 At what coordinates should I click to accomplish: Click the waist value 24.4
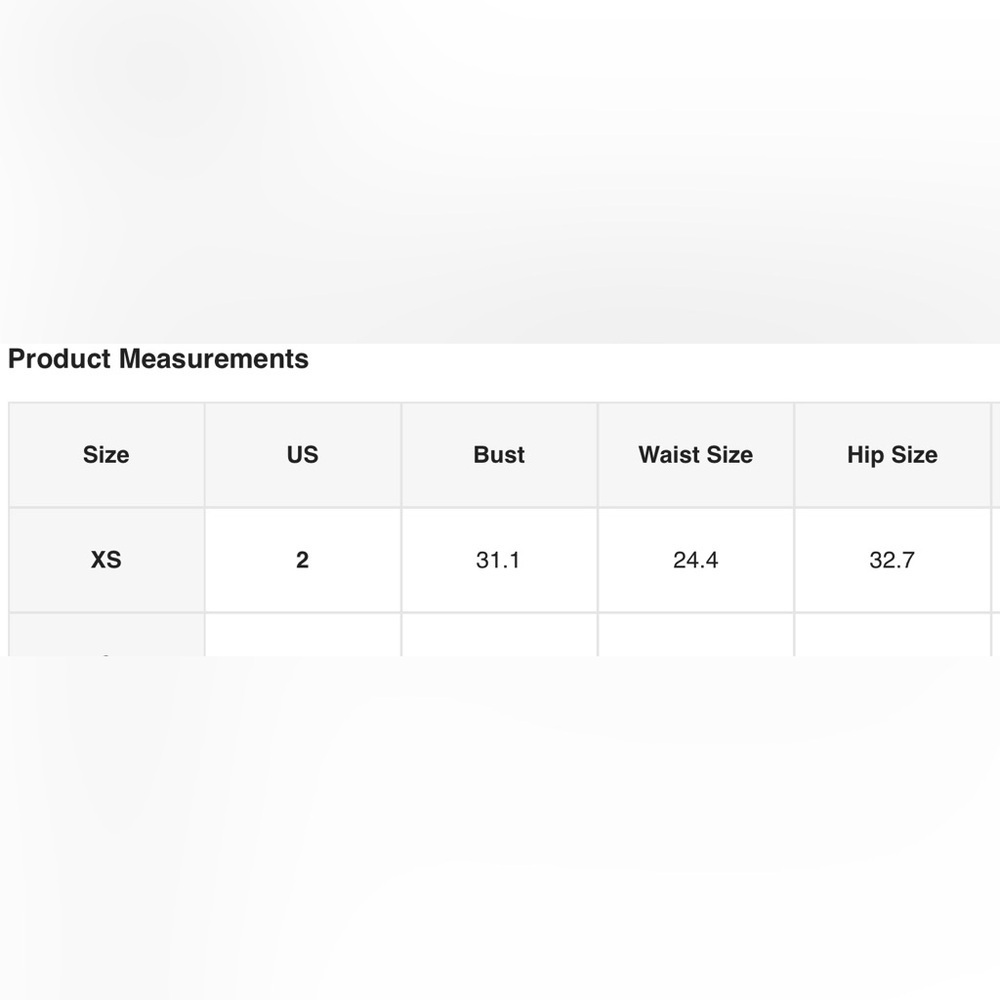pyautogui.click(x=696, y=560)
